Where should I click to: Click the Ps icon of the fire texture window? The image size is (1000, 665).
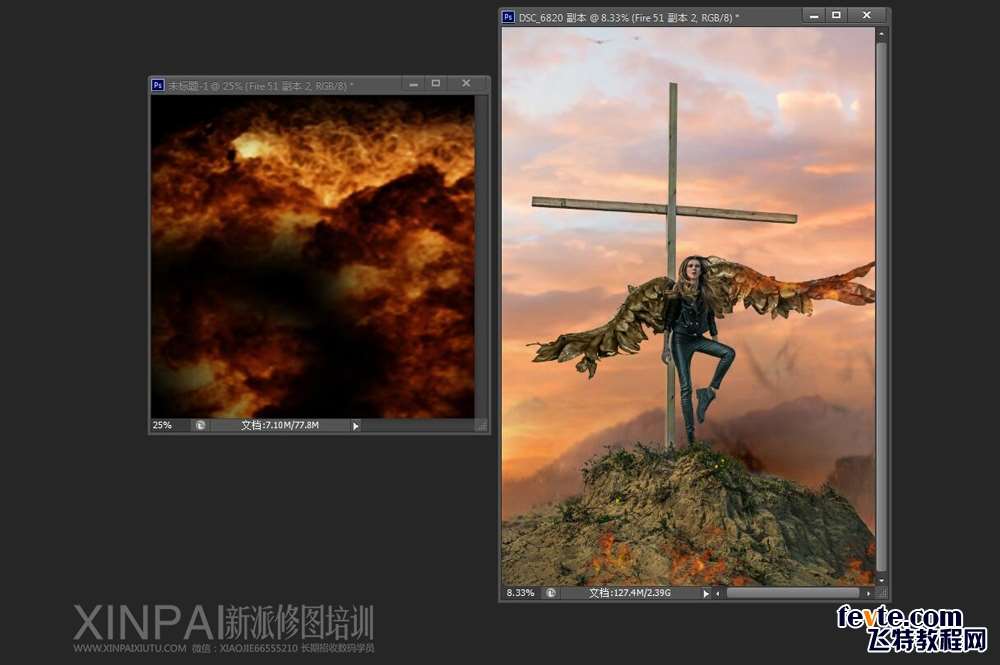pyautogui.click(x=158, y=85)
